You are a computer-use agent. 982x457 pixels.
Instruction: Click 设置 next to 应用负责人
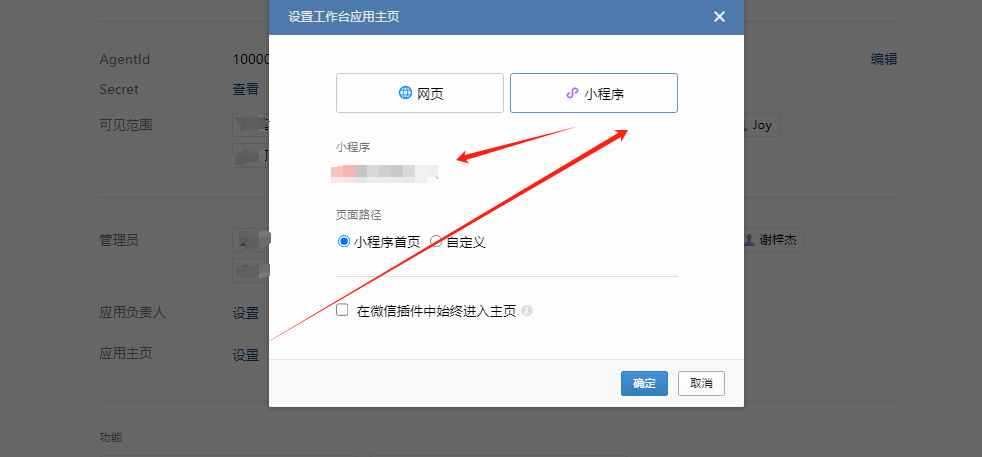coord(246,313)
